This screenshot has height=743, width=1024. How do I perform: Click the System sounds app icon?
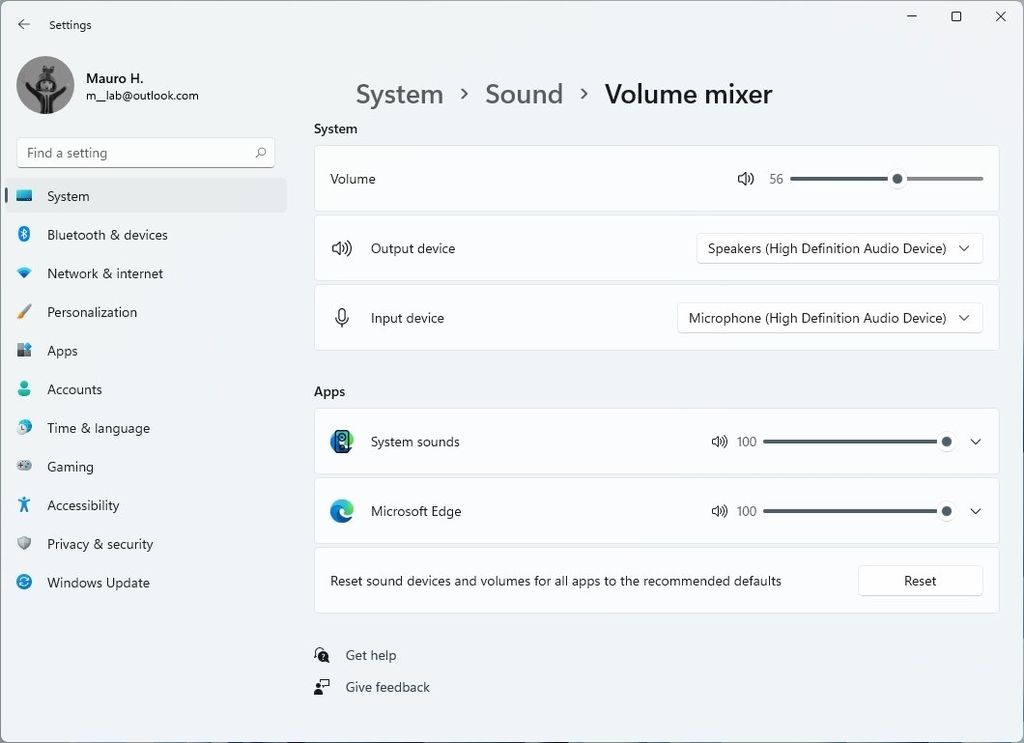342,442
